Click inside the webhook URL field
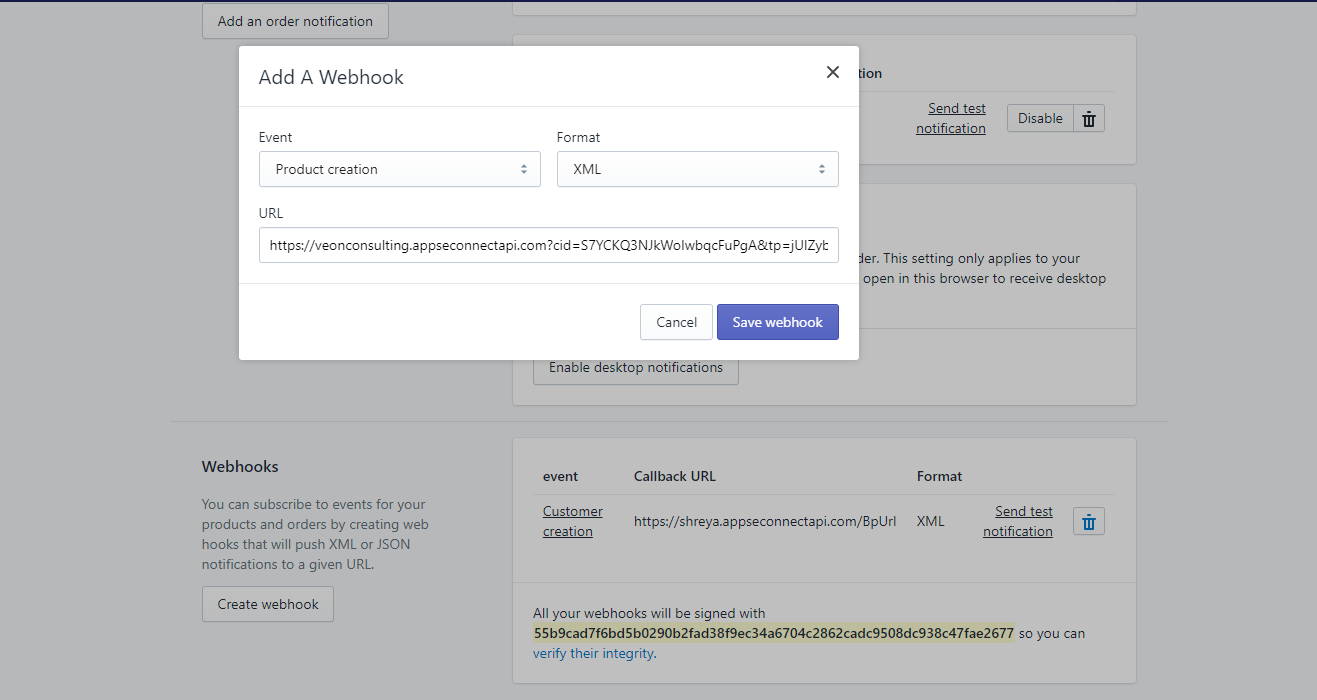This screenshot has height=700, width=1317. [x=548, y=245]
